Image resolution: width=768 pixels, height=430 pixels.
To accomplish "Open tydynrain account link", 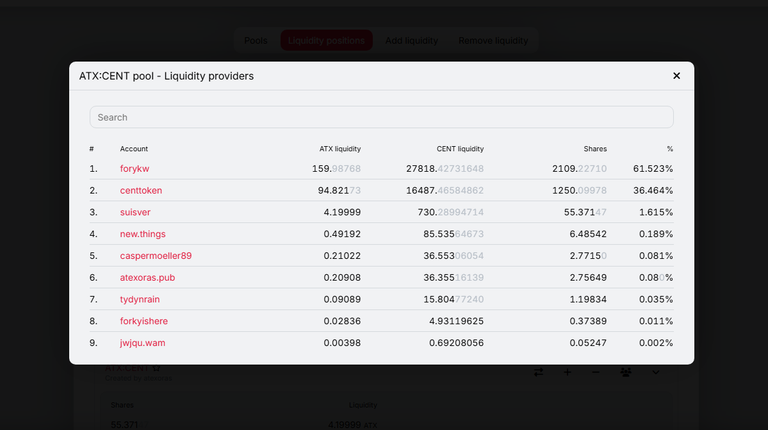I will click(140, 299).
